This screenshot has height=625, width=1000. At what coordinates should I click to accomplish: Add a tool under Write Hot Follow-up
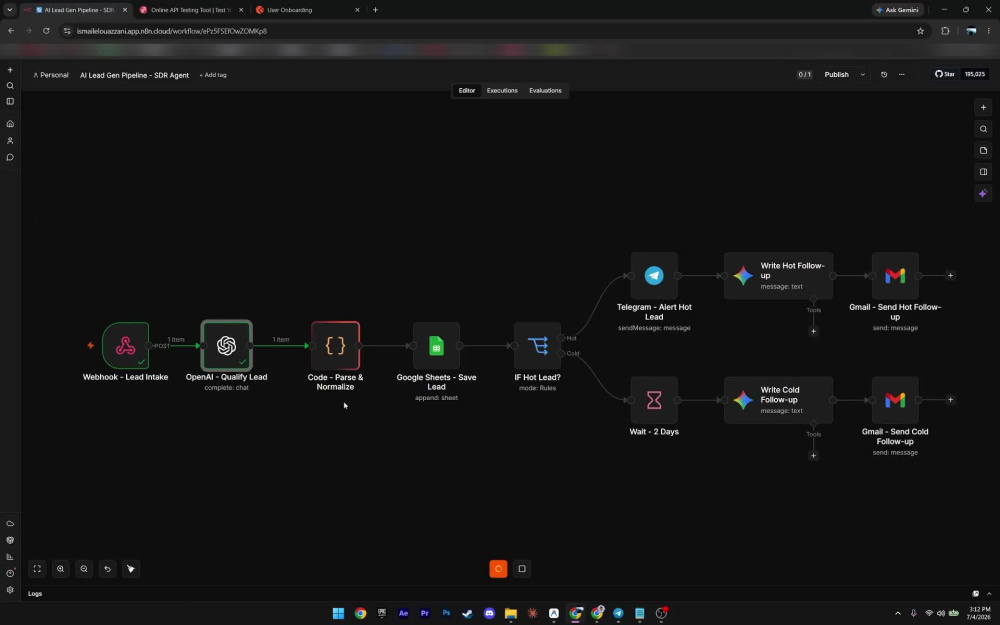click(x=813, y=331)
